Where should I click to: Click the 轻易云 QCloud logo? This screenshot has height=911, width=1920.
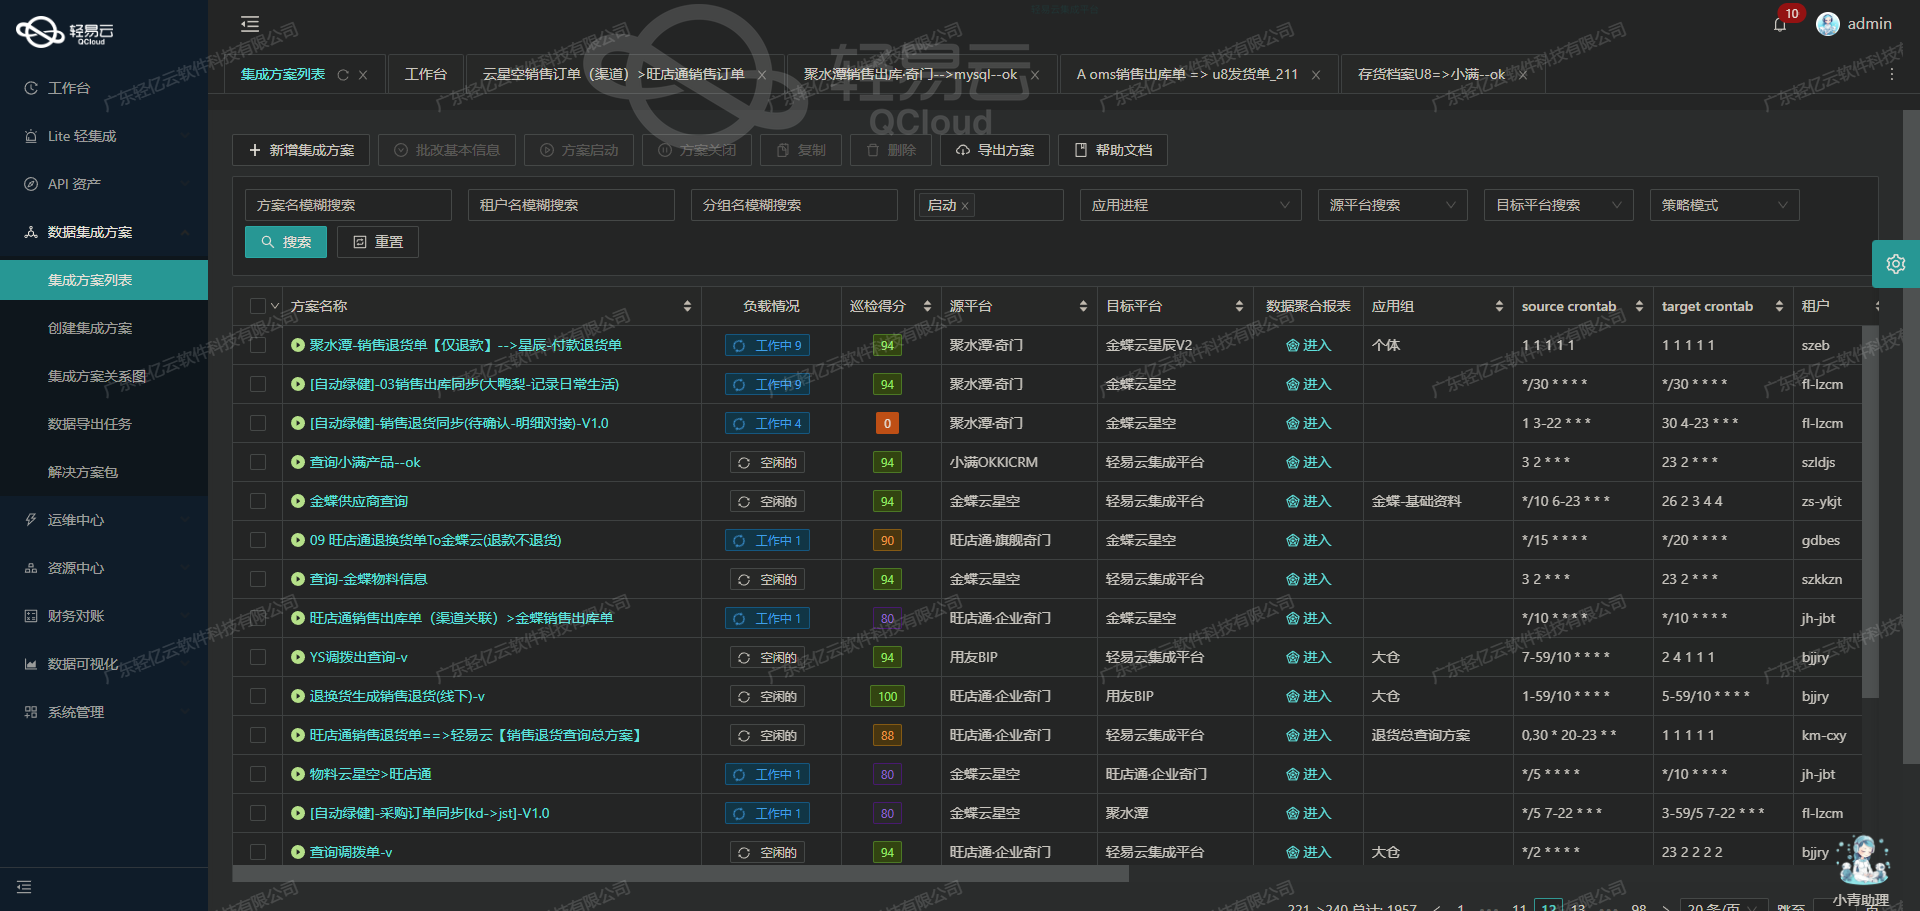coord(65,32)
